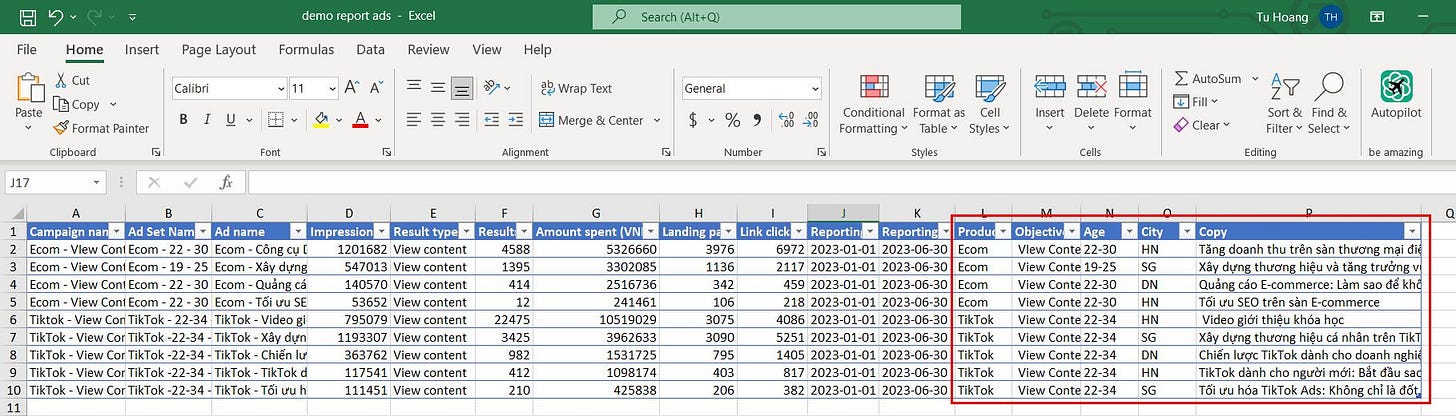Open Cell Styles gallery
This screenshot has width=1456, height=416.
pyautogui.click(x=989, y=104)
